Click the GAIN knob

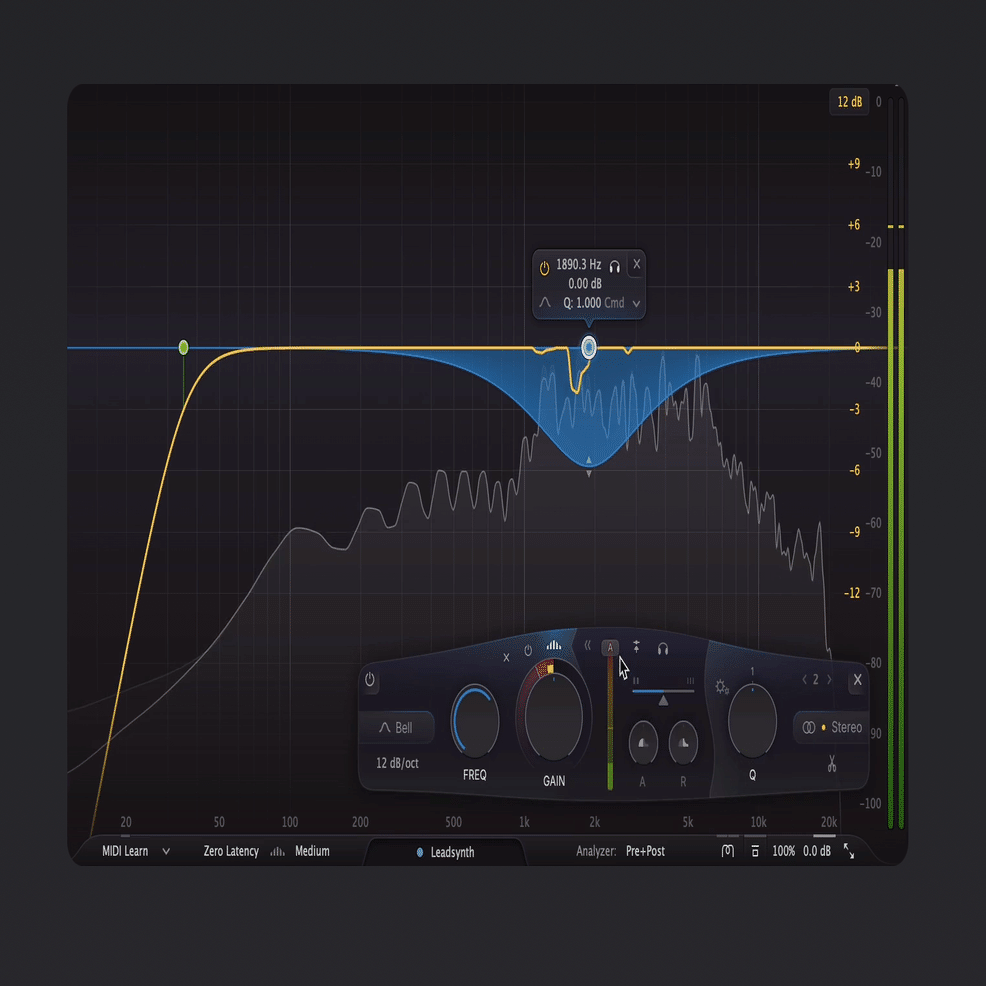click(554, 718)
